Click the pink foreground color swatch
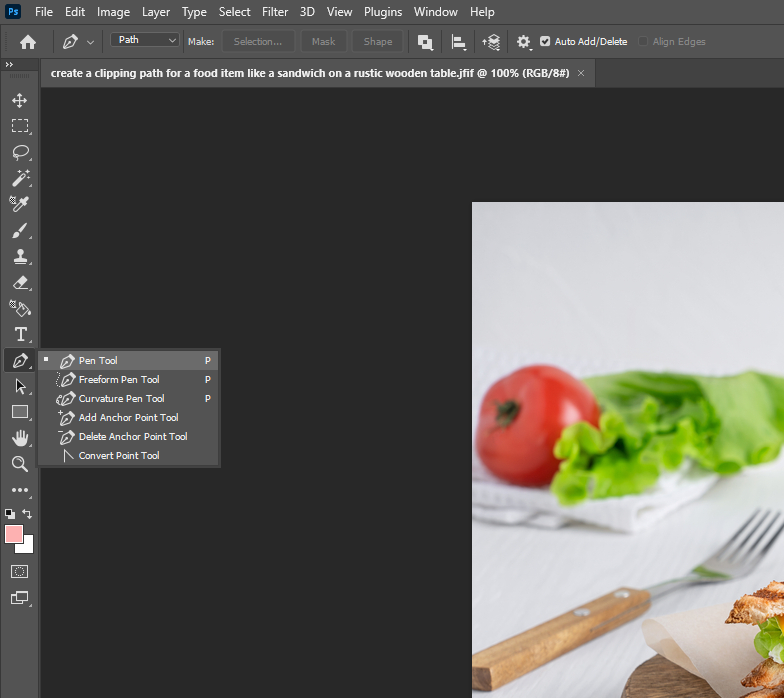Screen dimensions: 784x698 coord(13,534)
